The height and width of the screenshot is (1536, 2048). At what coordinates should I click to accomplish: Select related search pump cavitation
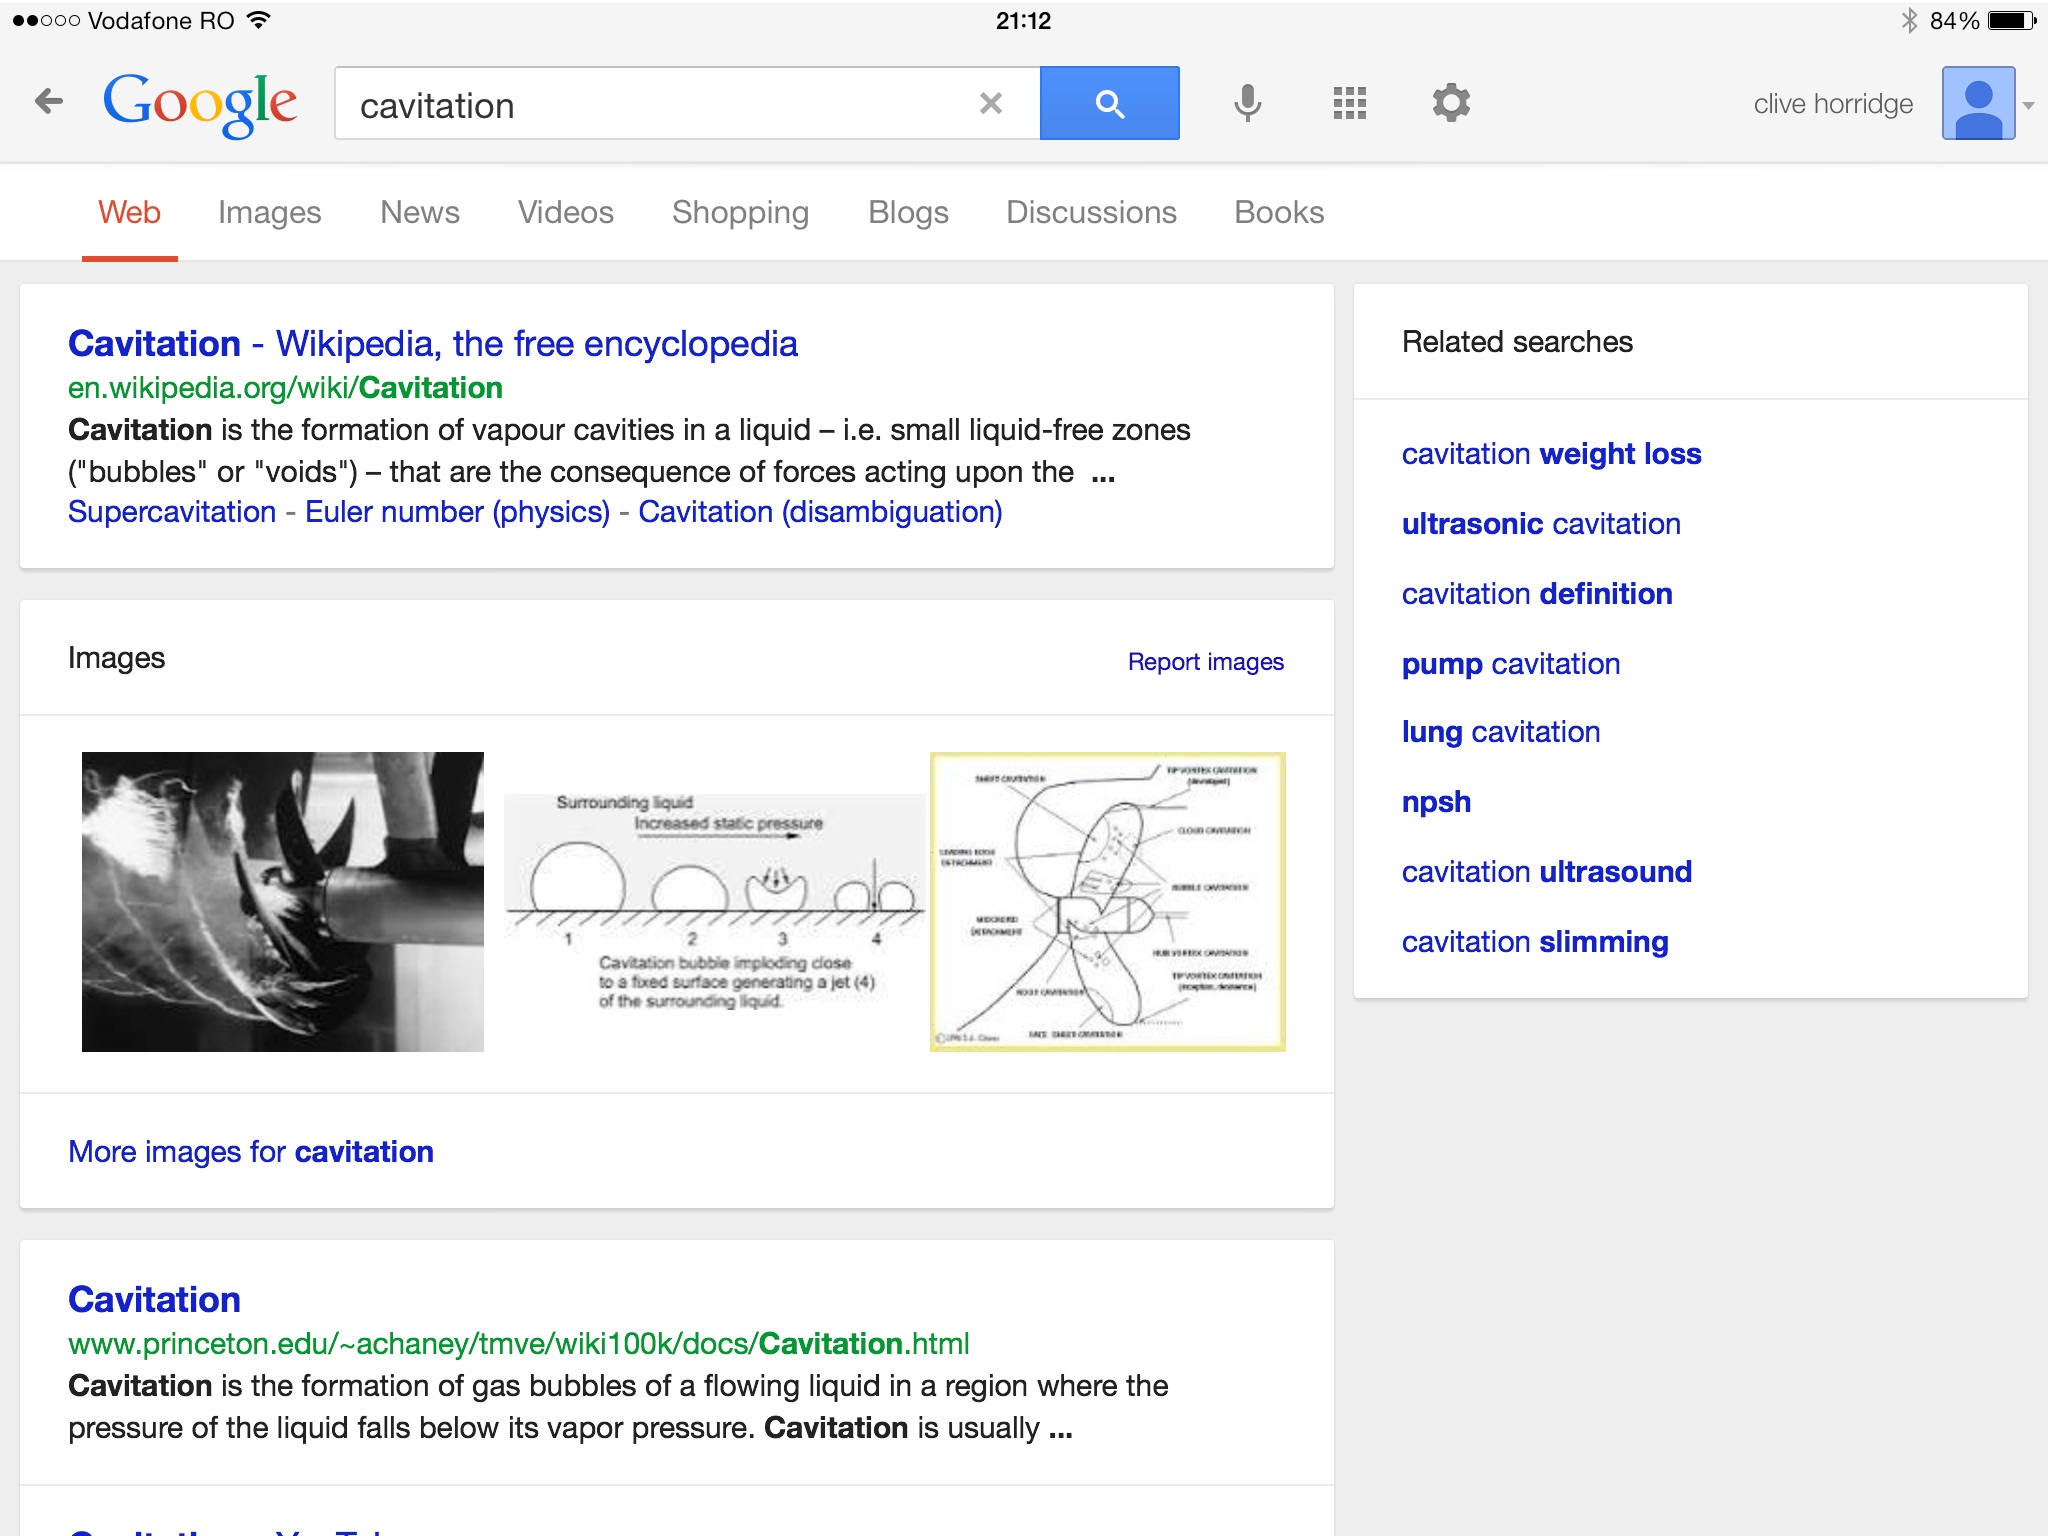[x=1511, y=663]
